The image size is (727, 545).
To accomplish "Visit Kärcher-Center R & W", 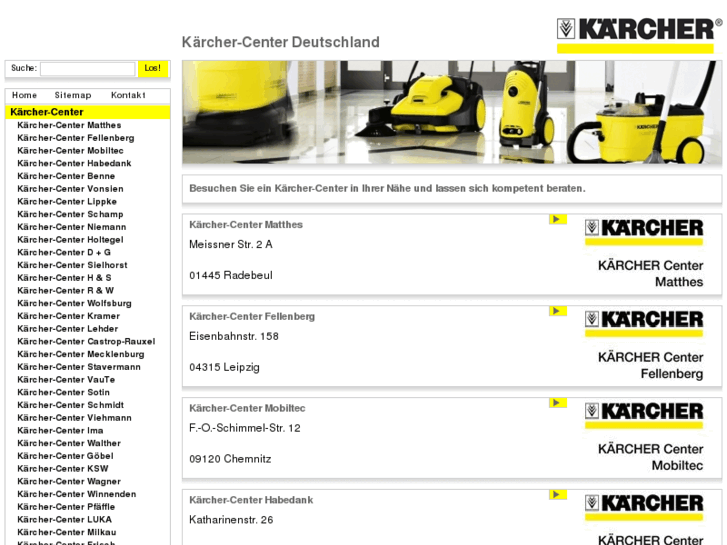I will (65, 290).
